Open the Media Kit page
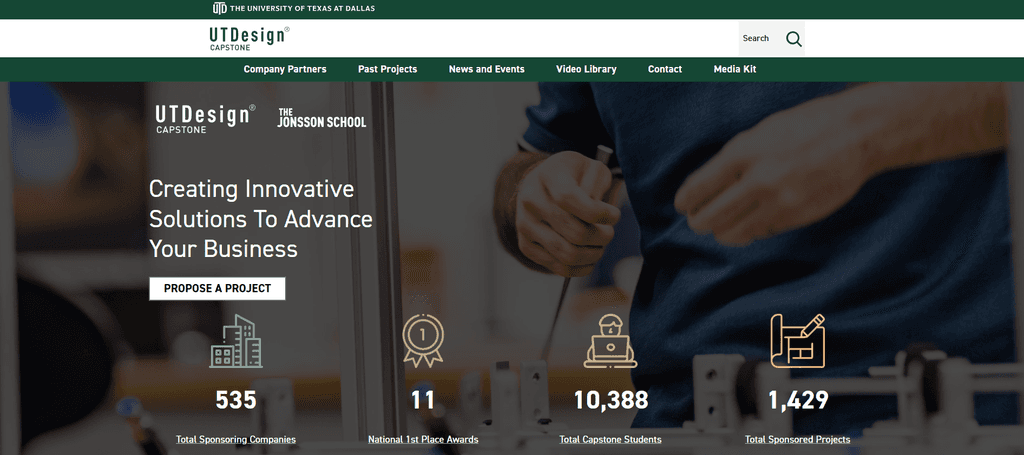 (x=735, y=69)
